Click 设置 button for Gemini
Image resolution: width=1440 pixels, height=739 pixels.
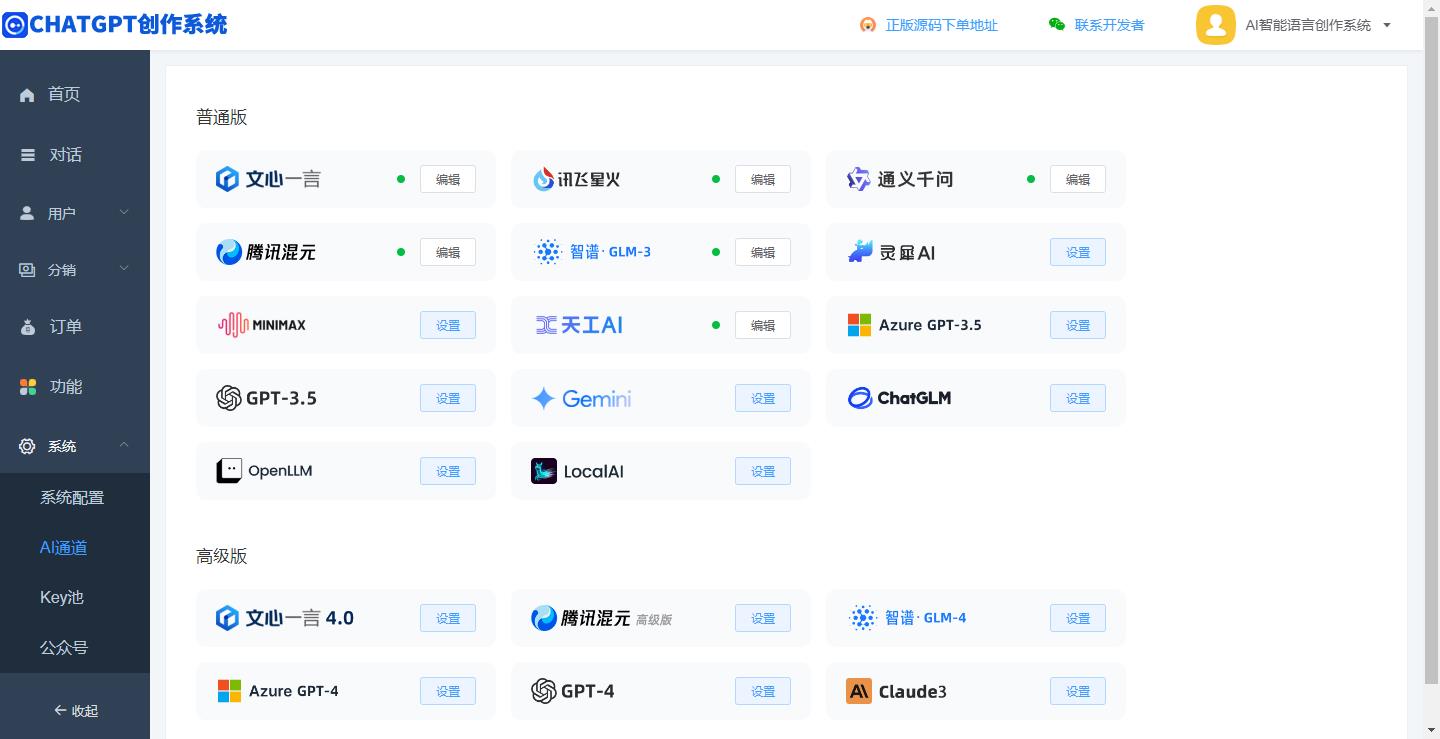(x=763, y=398)
